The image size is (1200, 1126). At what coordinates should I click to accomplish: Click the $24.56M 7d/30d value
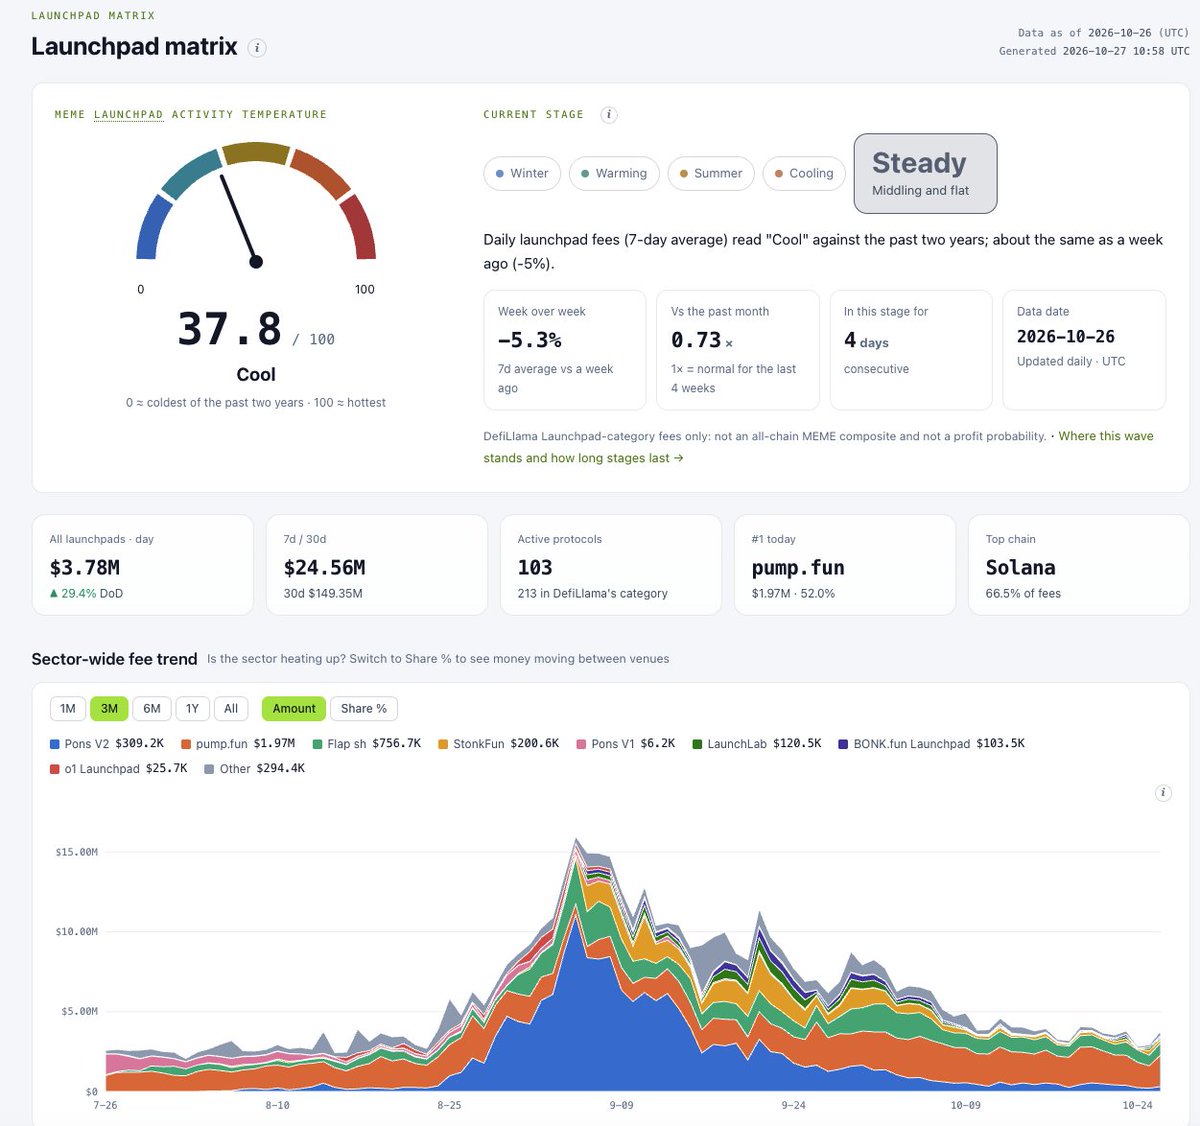click(x=325, y=568)
